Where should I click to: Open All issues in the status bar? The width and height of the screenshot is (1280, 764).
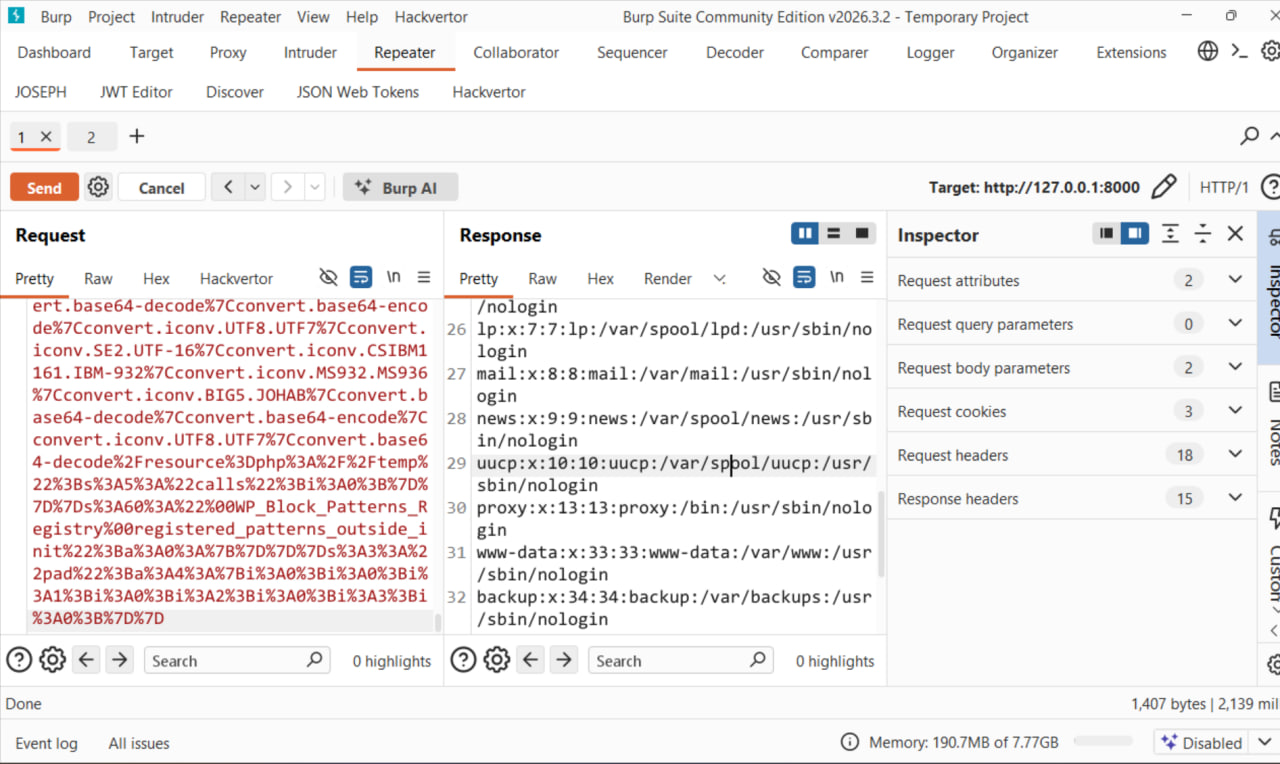[139, 743]
